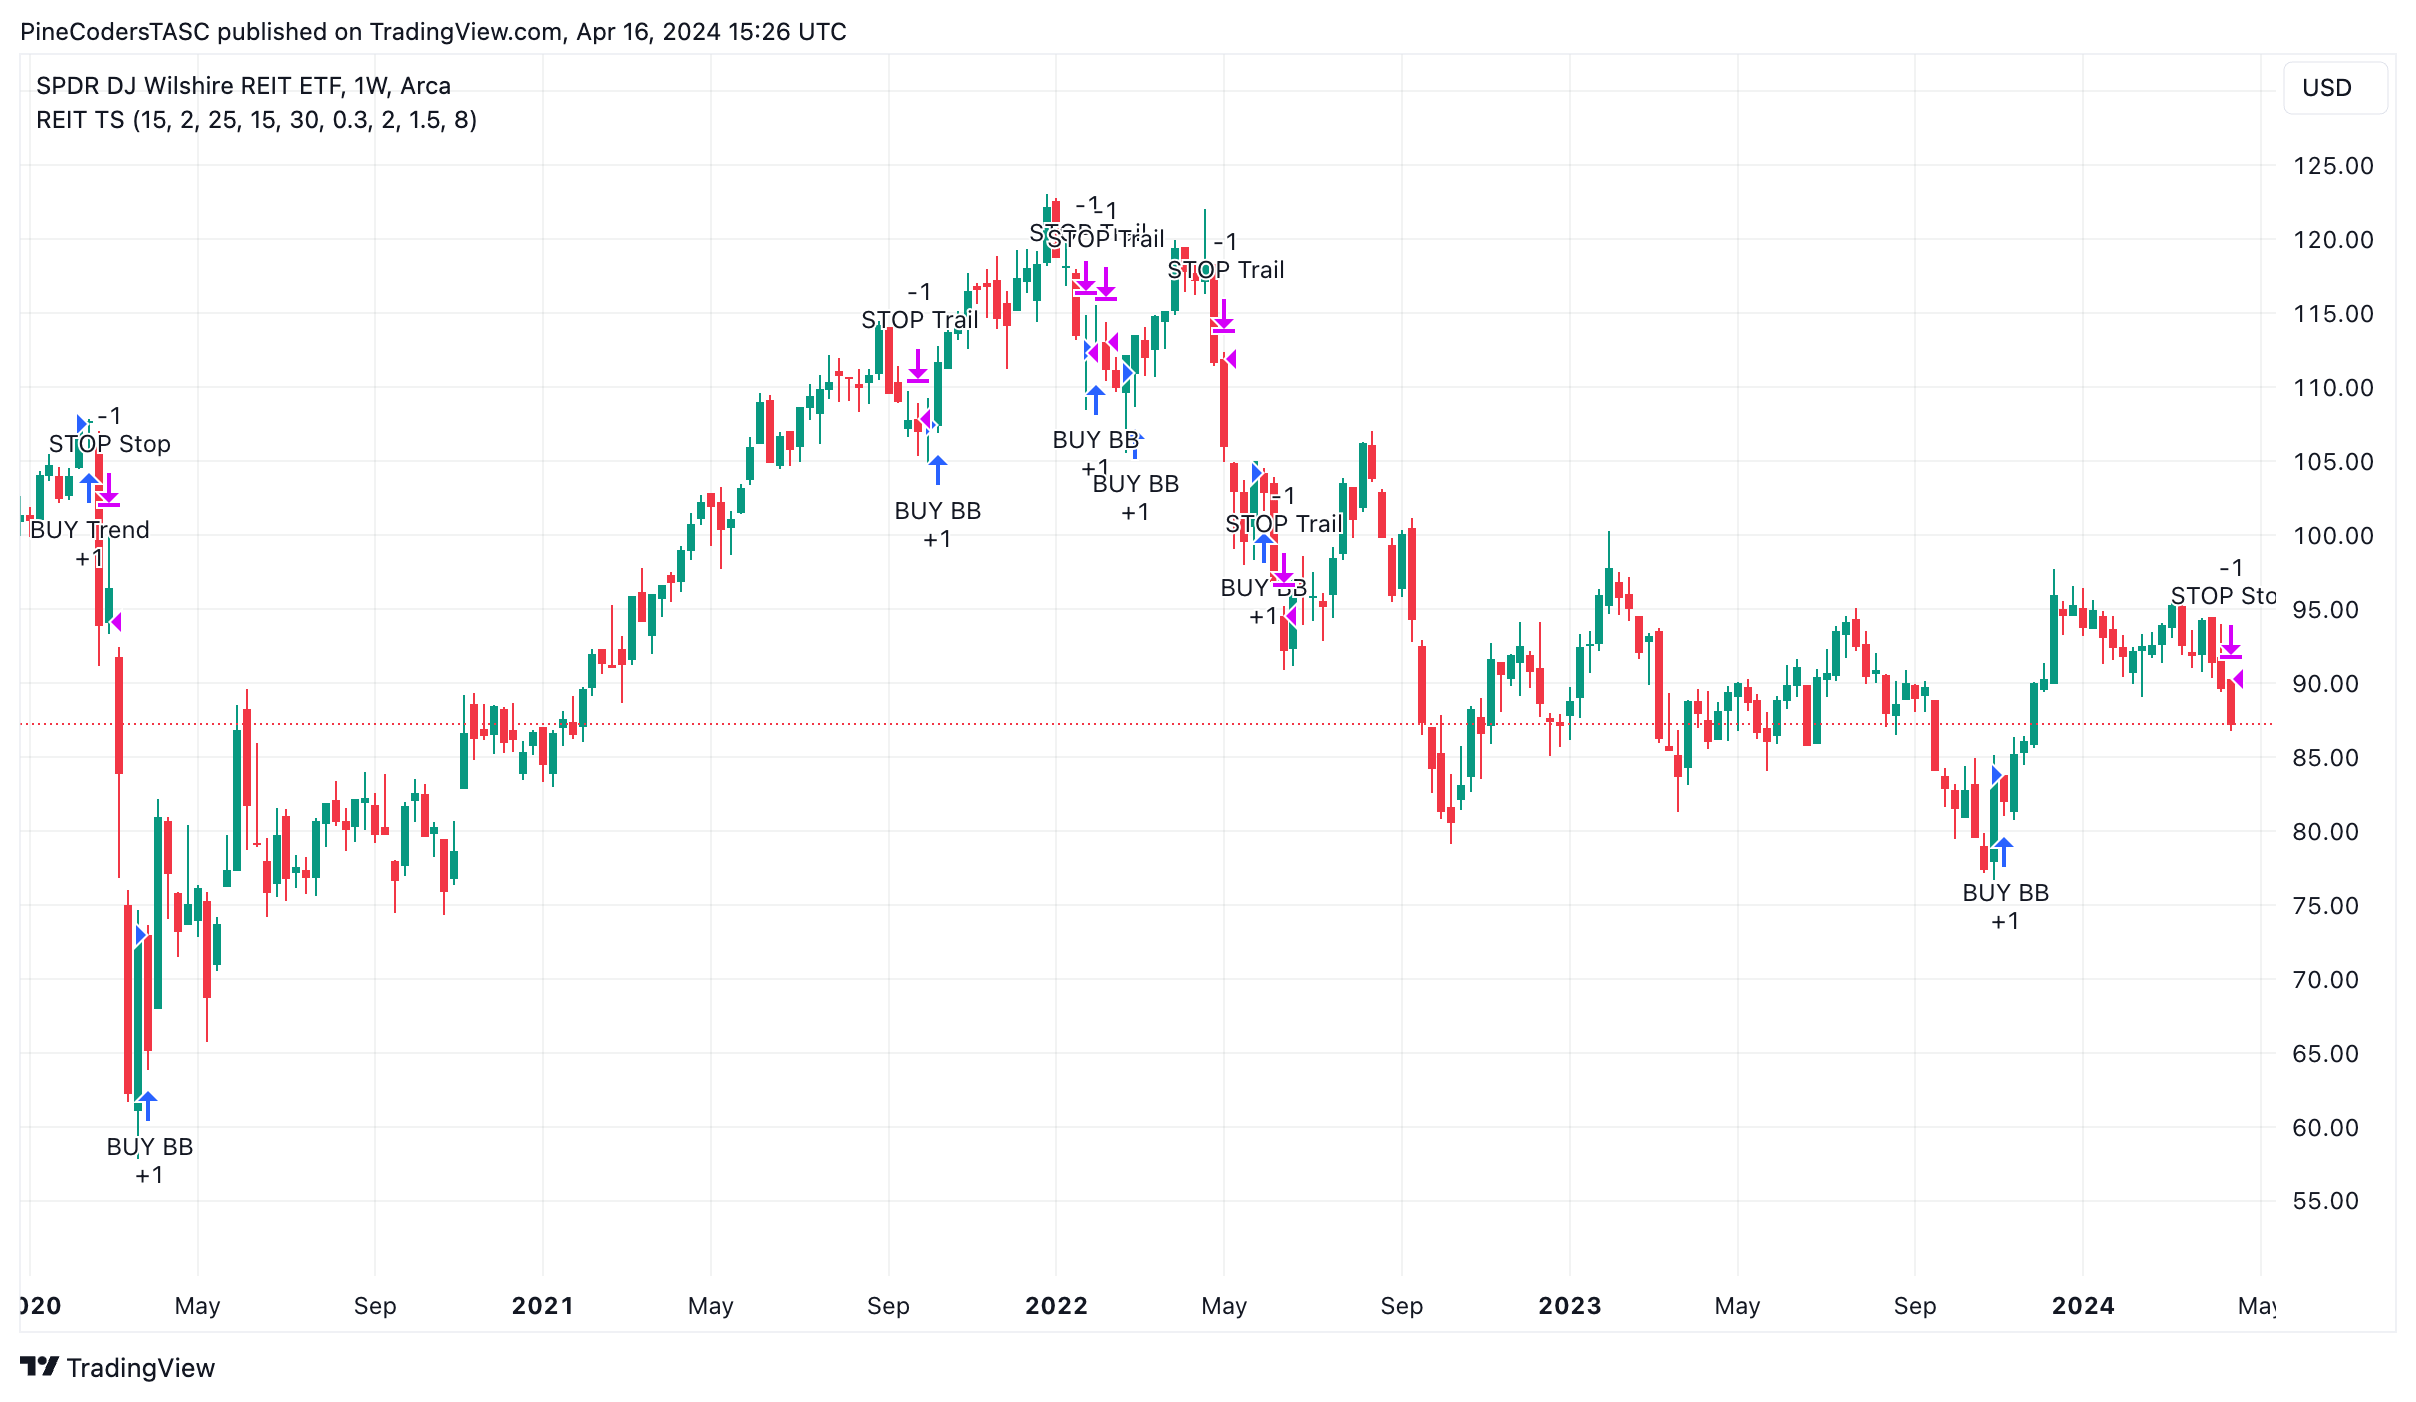Click the REIT TS indicator parameters text
The image size is (2416, 1402).
tap(257, 120)
